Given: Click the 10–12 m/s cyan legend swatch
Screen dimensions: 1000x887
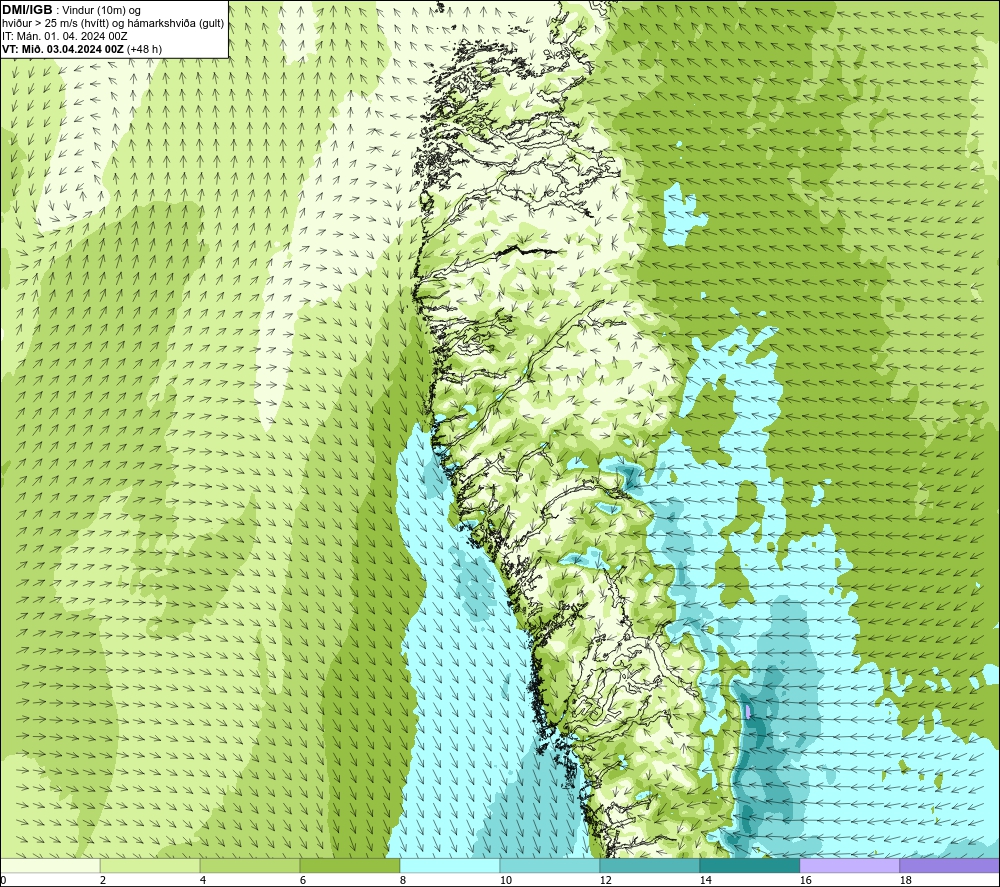Looking at the screenshot, I should 550,865.
